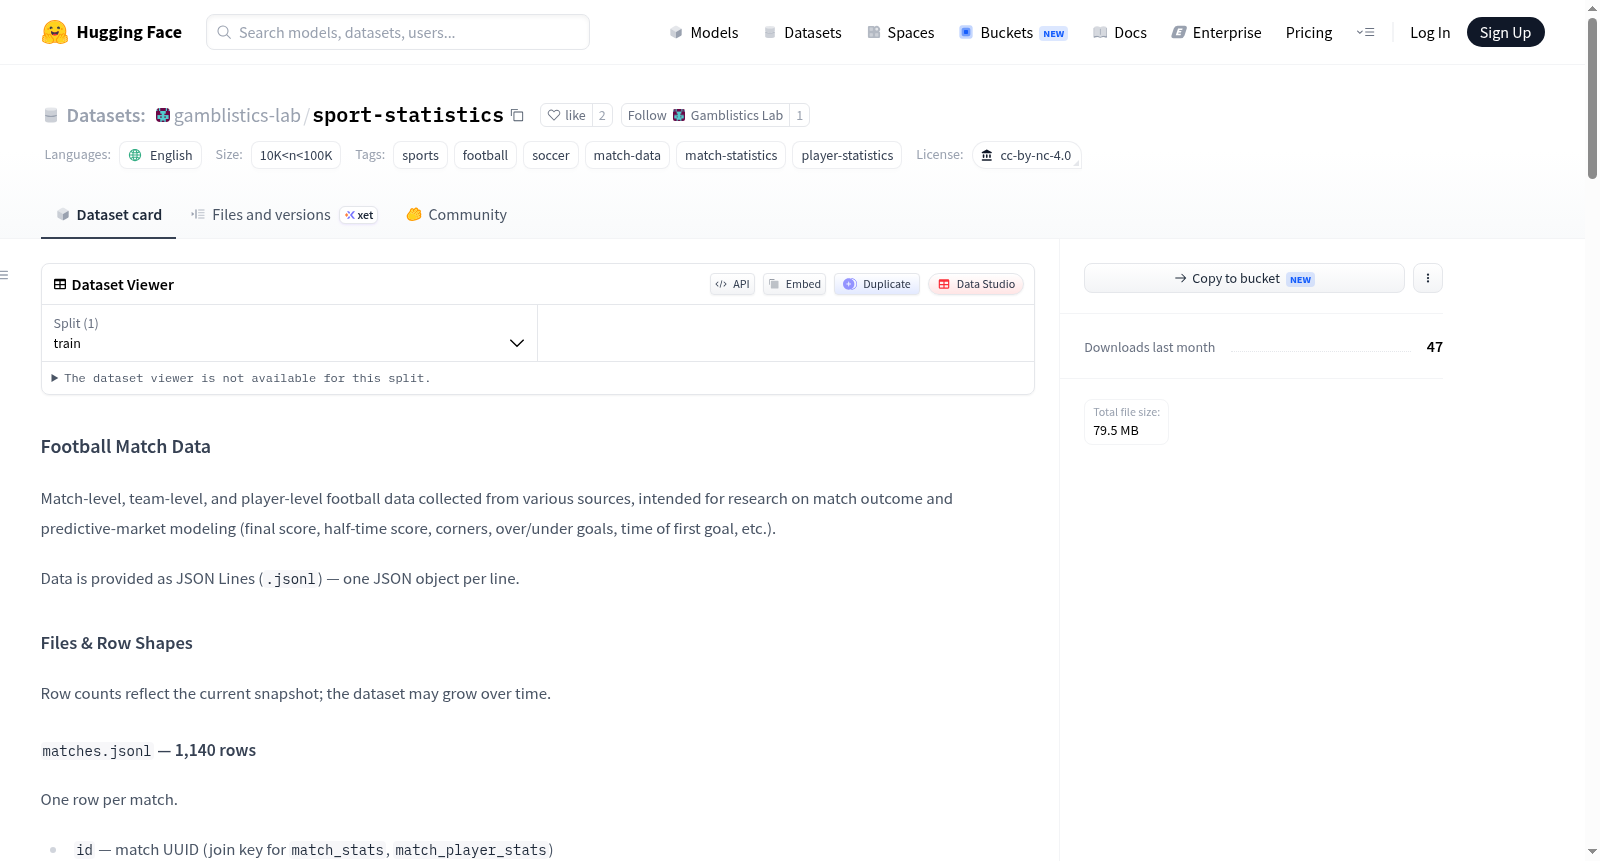Click the sport-statistics dataset title

pyautogui.click(x=408, y=115)
